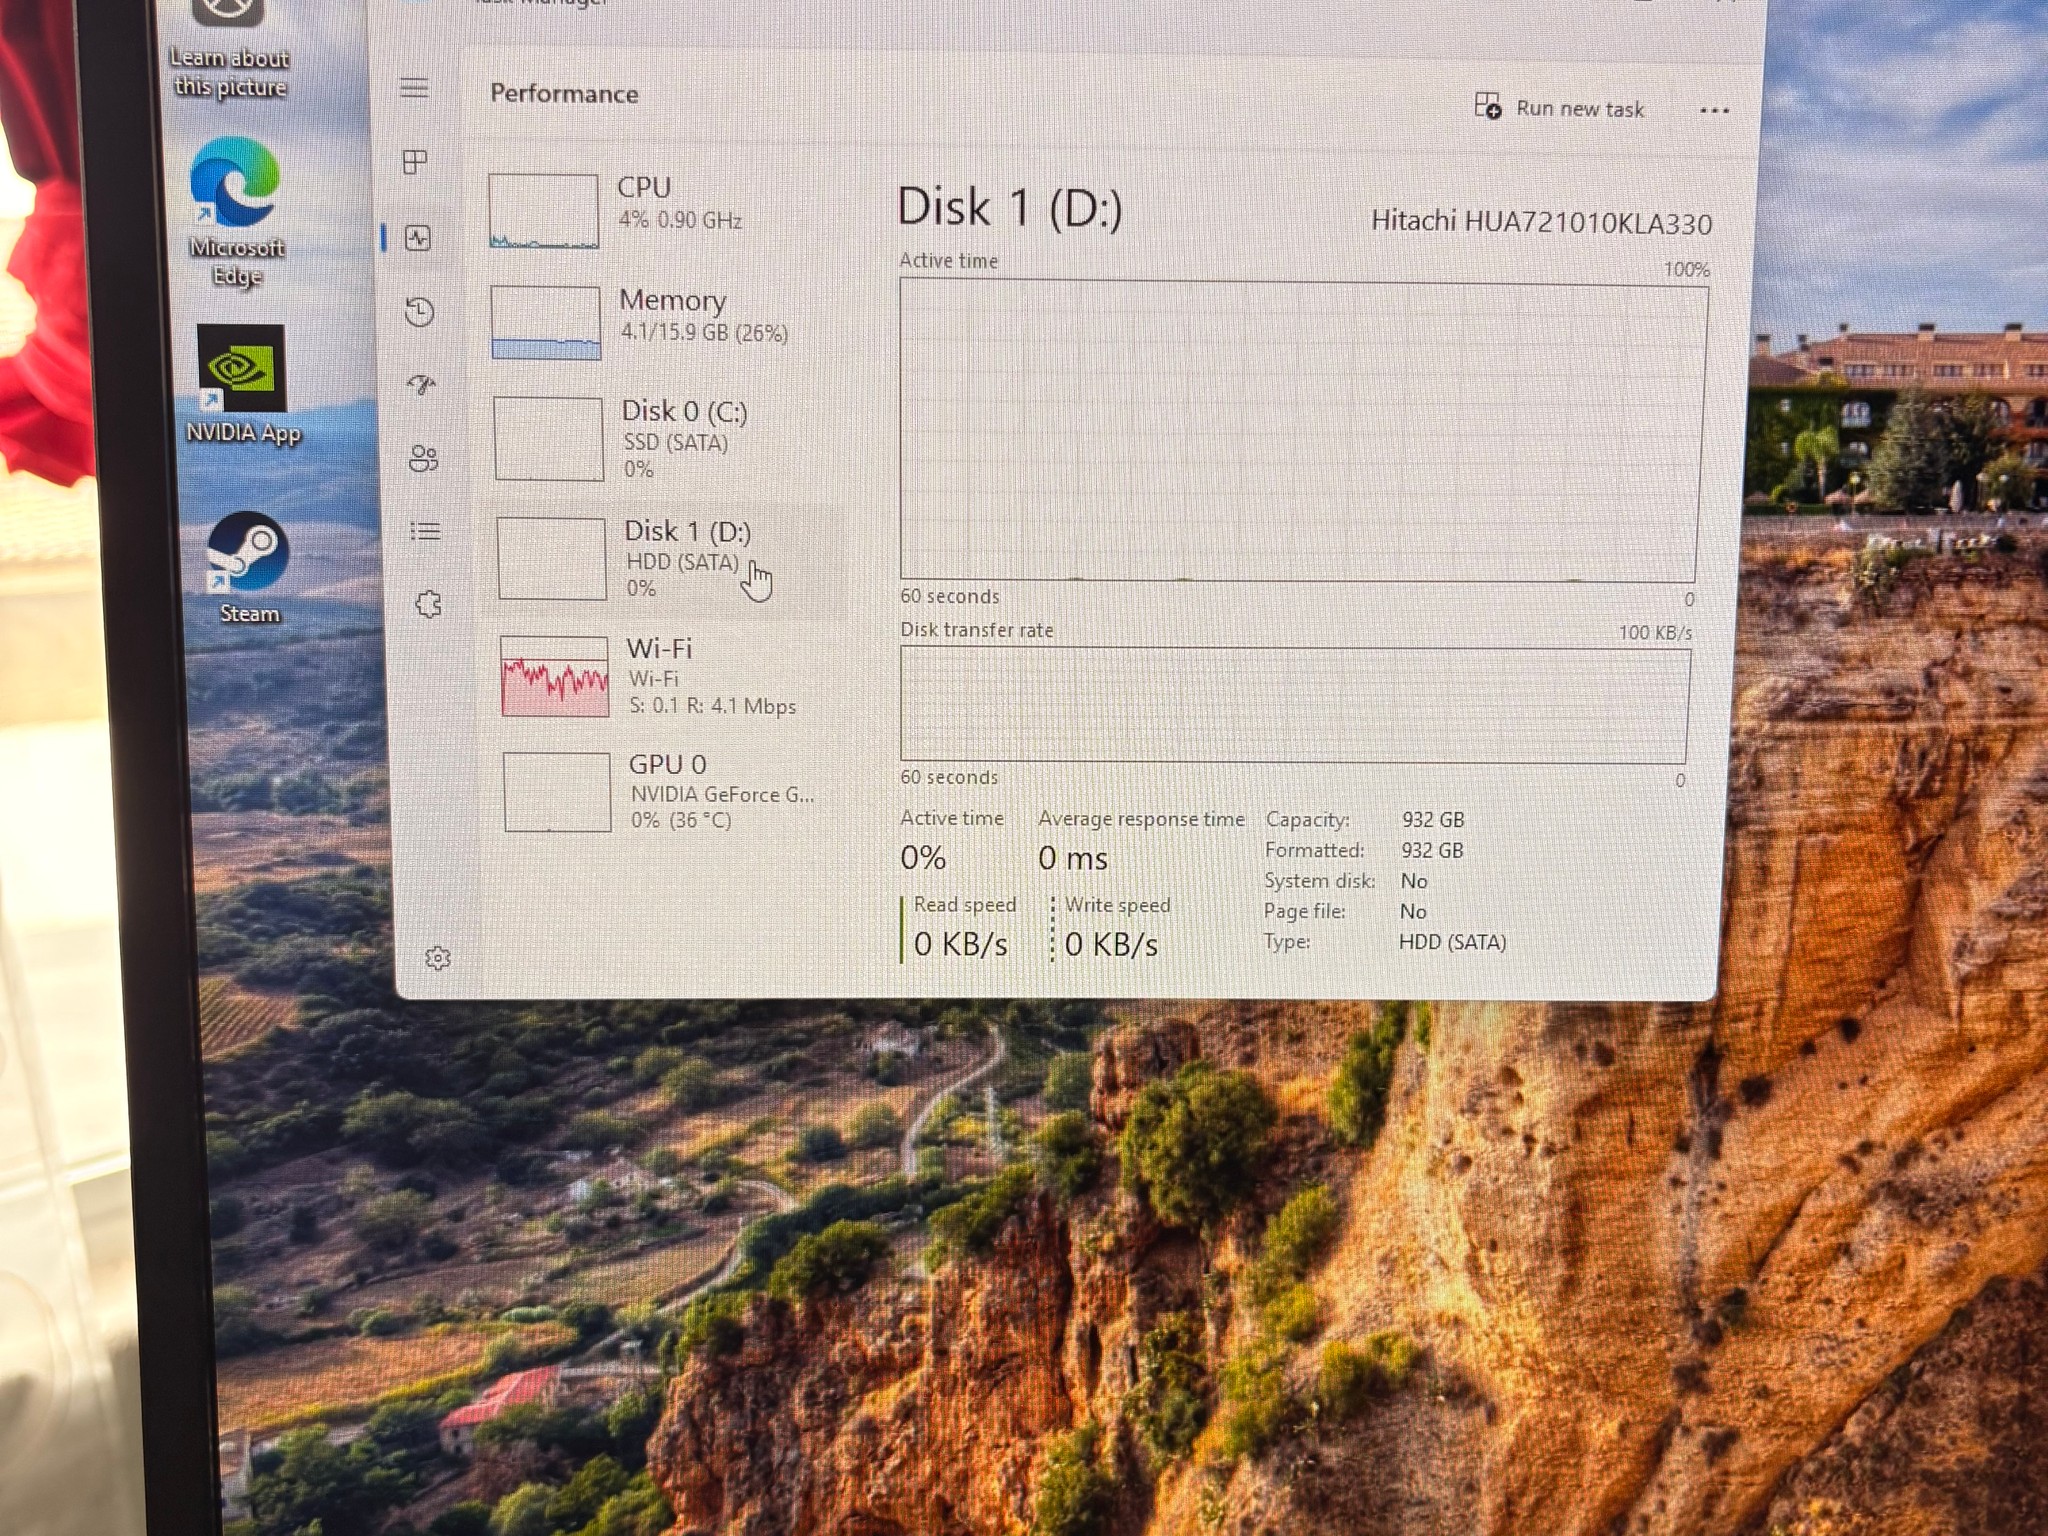2048x1536 pixels.
Task: Click the Type value HDD (SATA)
Action: point(1452,942)
